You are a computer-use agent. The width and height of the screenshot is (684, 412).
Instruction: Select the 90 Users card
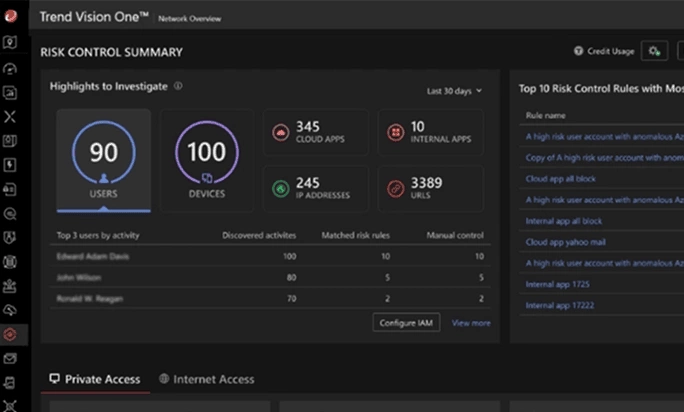pos(104,161)
